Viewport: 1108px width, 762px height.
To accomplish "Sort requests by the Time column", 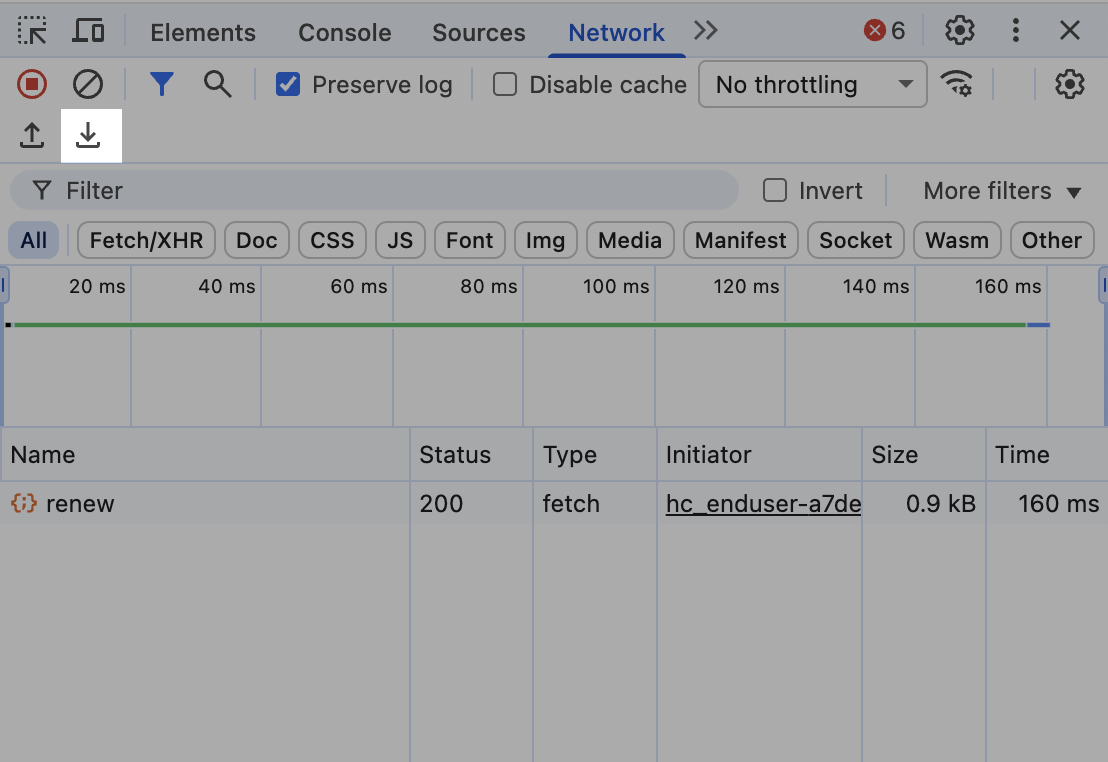I will 1047,455.
